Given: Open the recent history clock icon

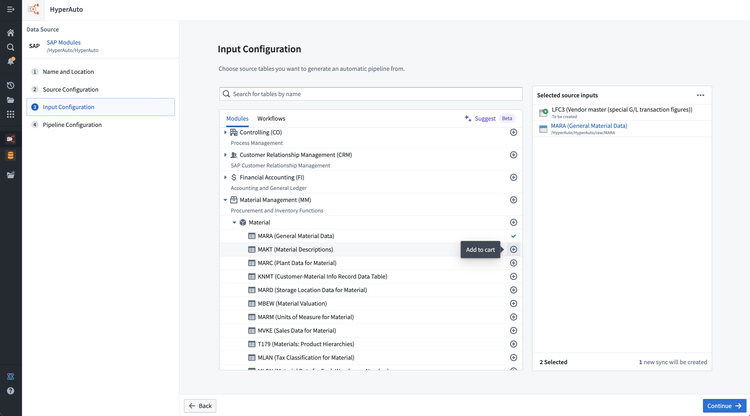Looking at the screenshot, I should [x=11, y=86].
